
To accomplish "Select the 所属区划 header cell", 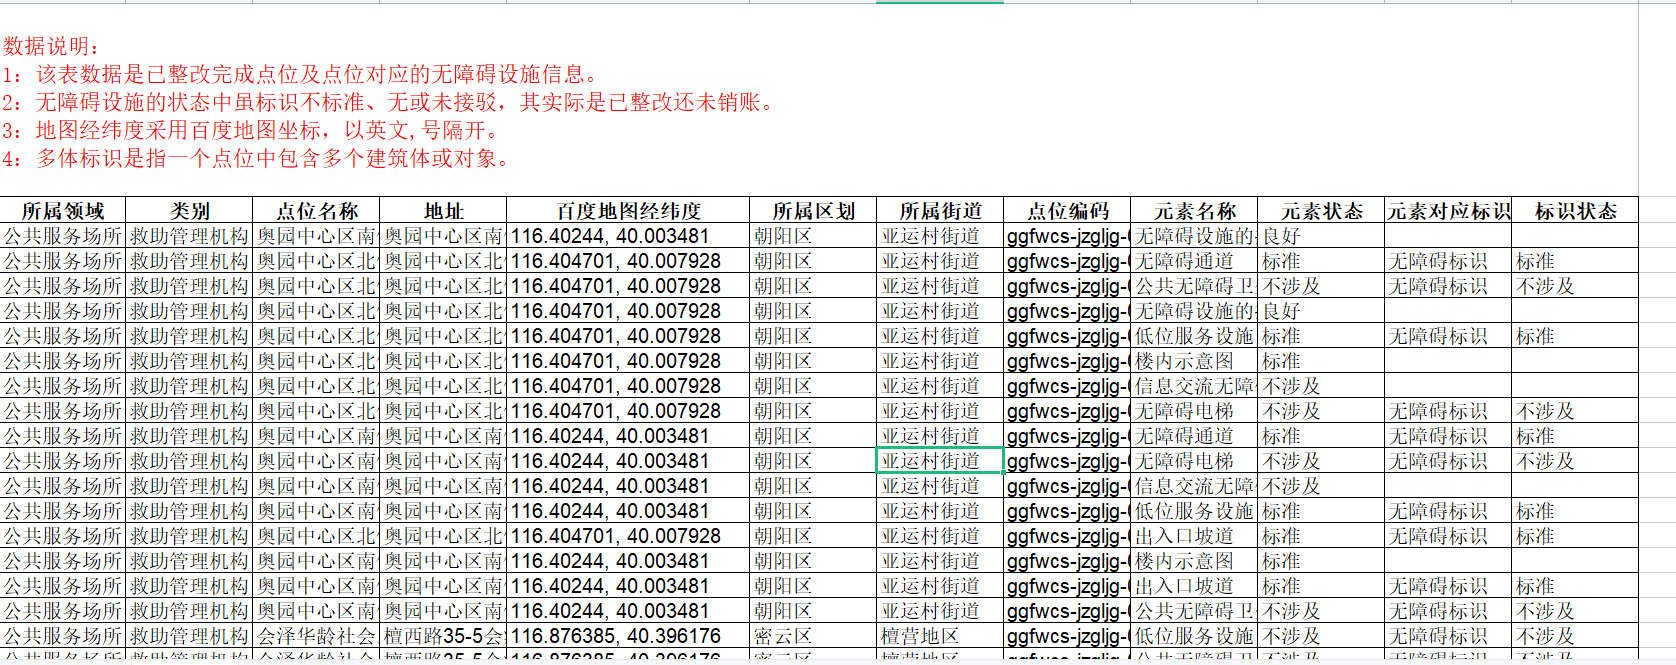I will [813, 211].
